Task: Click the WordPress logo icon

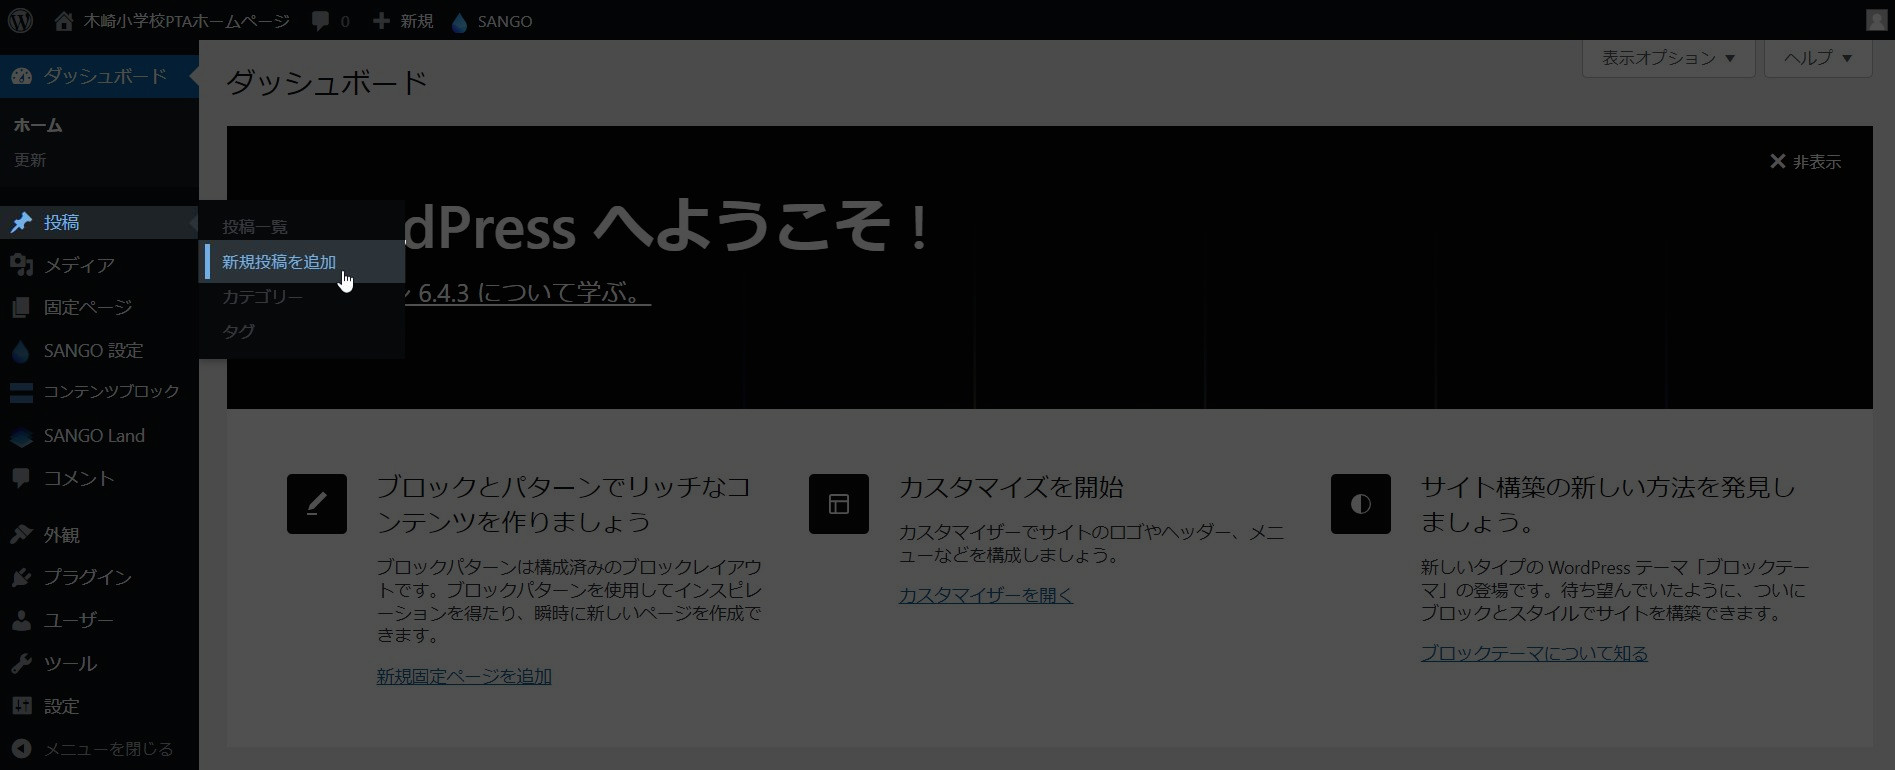Action: pos(20,21)
